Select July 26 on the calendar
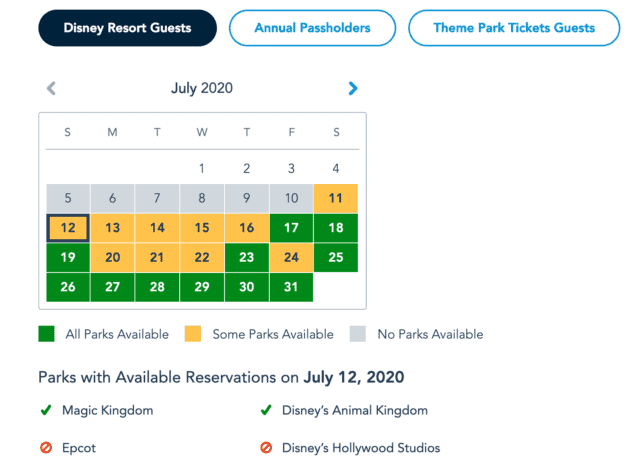 (68, 287)
